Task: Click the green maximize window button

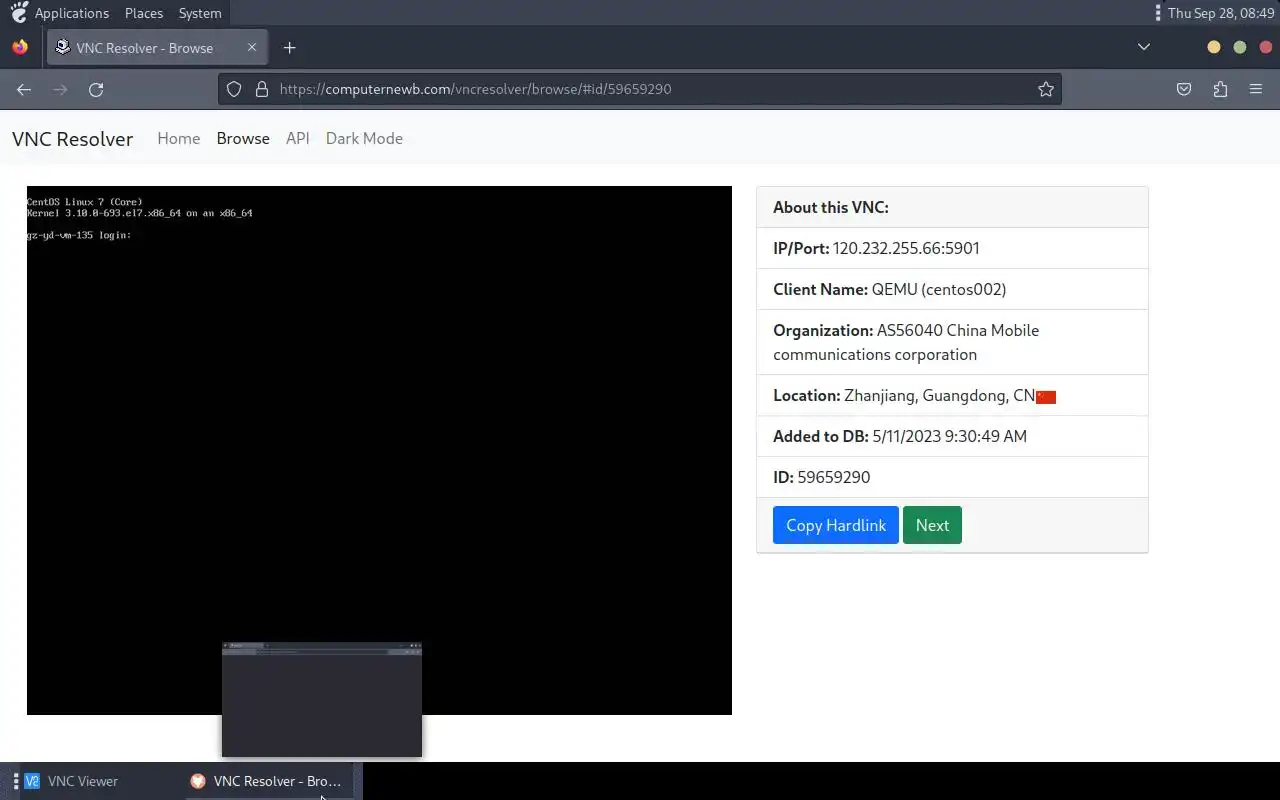Action: coord(1240,47)
